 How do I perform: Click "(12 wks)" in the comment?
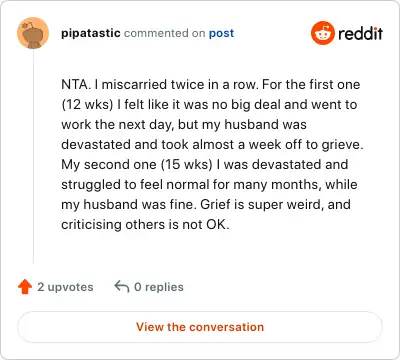(x=88, y=105)
